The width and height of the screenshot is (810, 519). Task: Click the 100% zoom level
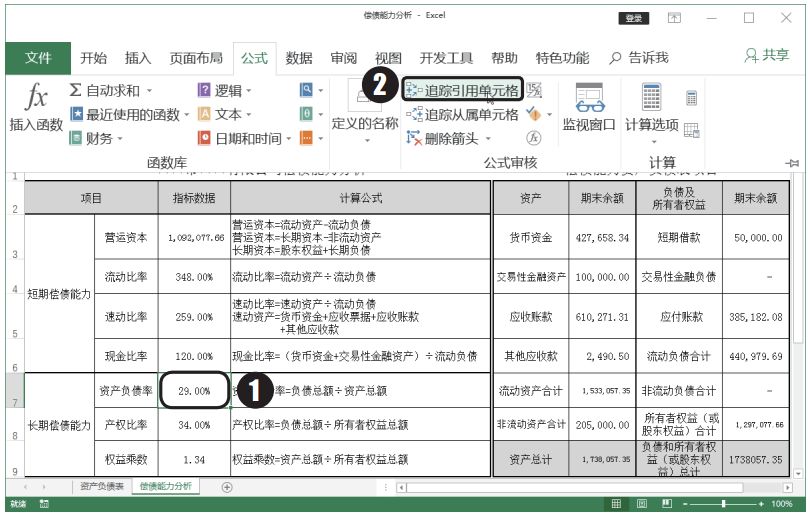[x=782, y=504]
